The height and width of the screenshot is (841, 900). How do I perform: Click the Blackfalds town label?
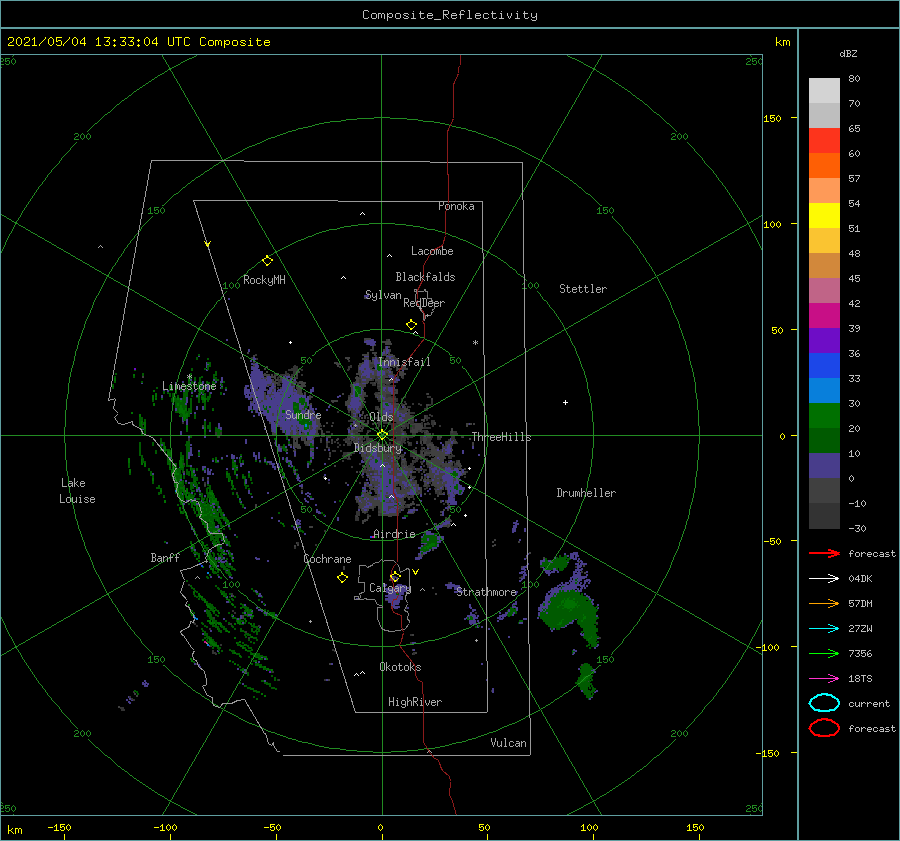coord(425,277)
